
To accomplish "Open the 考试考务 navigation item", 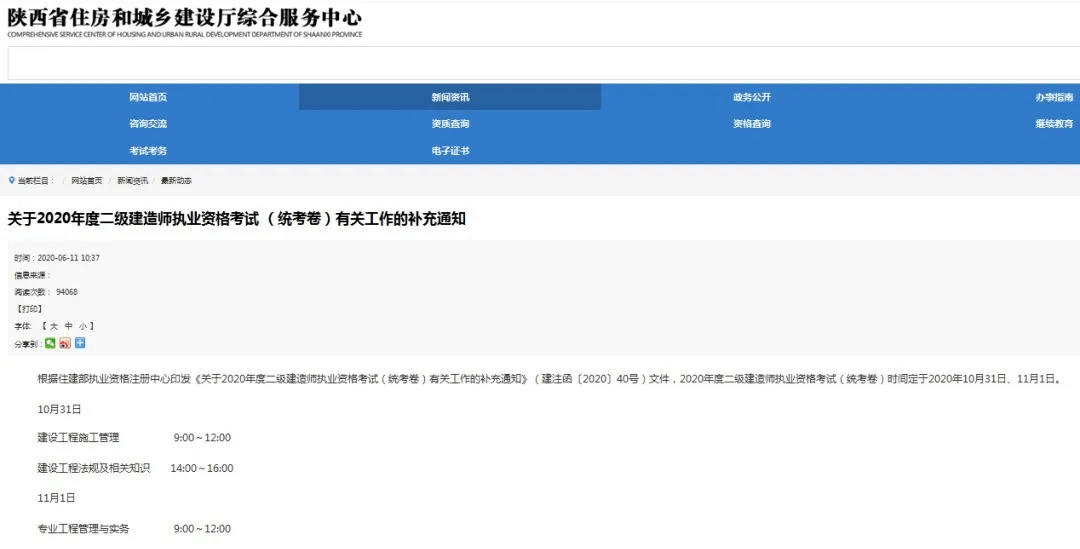I will coord(148,151).
